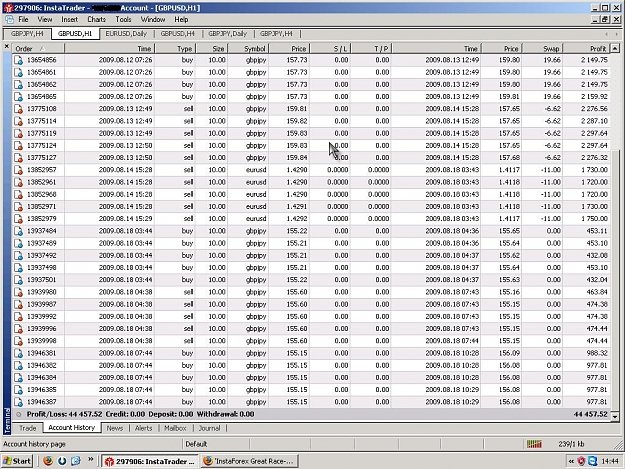Open the File menu

23,20
